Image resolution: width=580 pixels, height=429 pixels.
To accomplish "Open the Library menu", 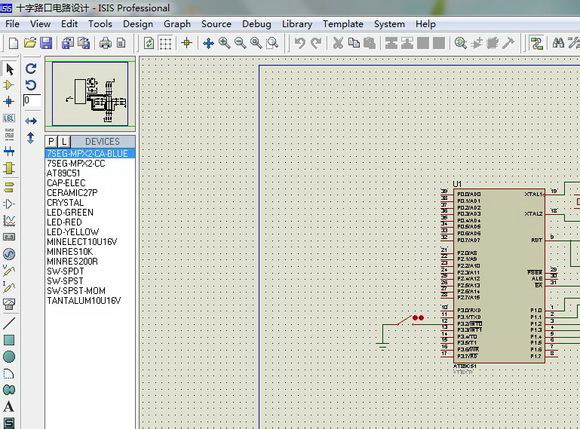I will pos(297,24).
